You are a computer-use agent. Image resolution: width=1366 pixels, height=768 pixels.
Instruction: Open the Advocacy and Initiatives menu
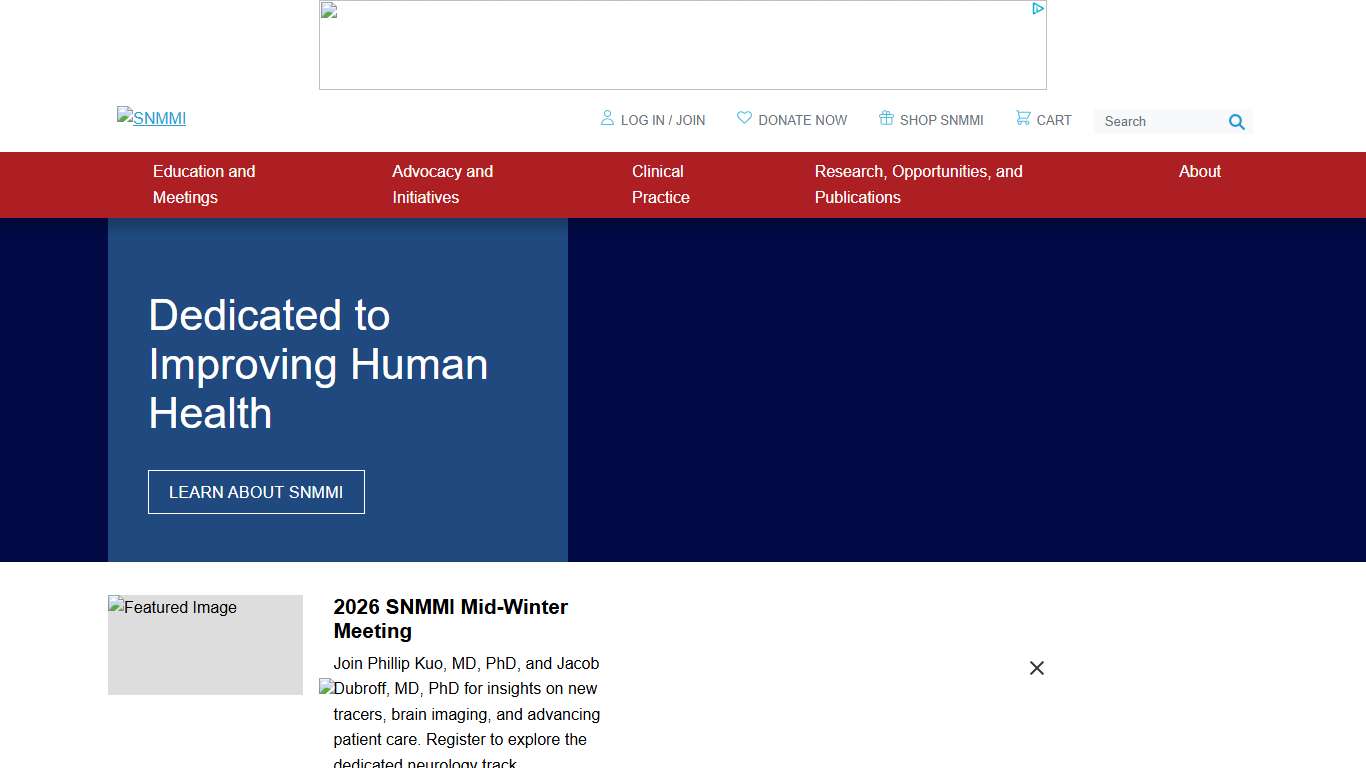[442, 184]
